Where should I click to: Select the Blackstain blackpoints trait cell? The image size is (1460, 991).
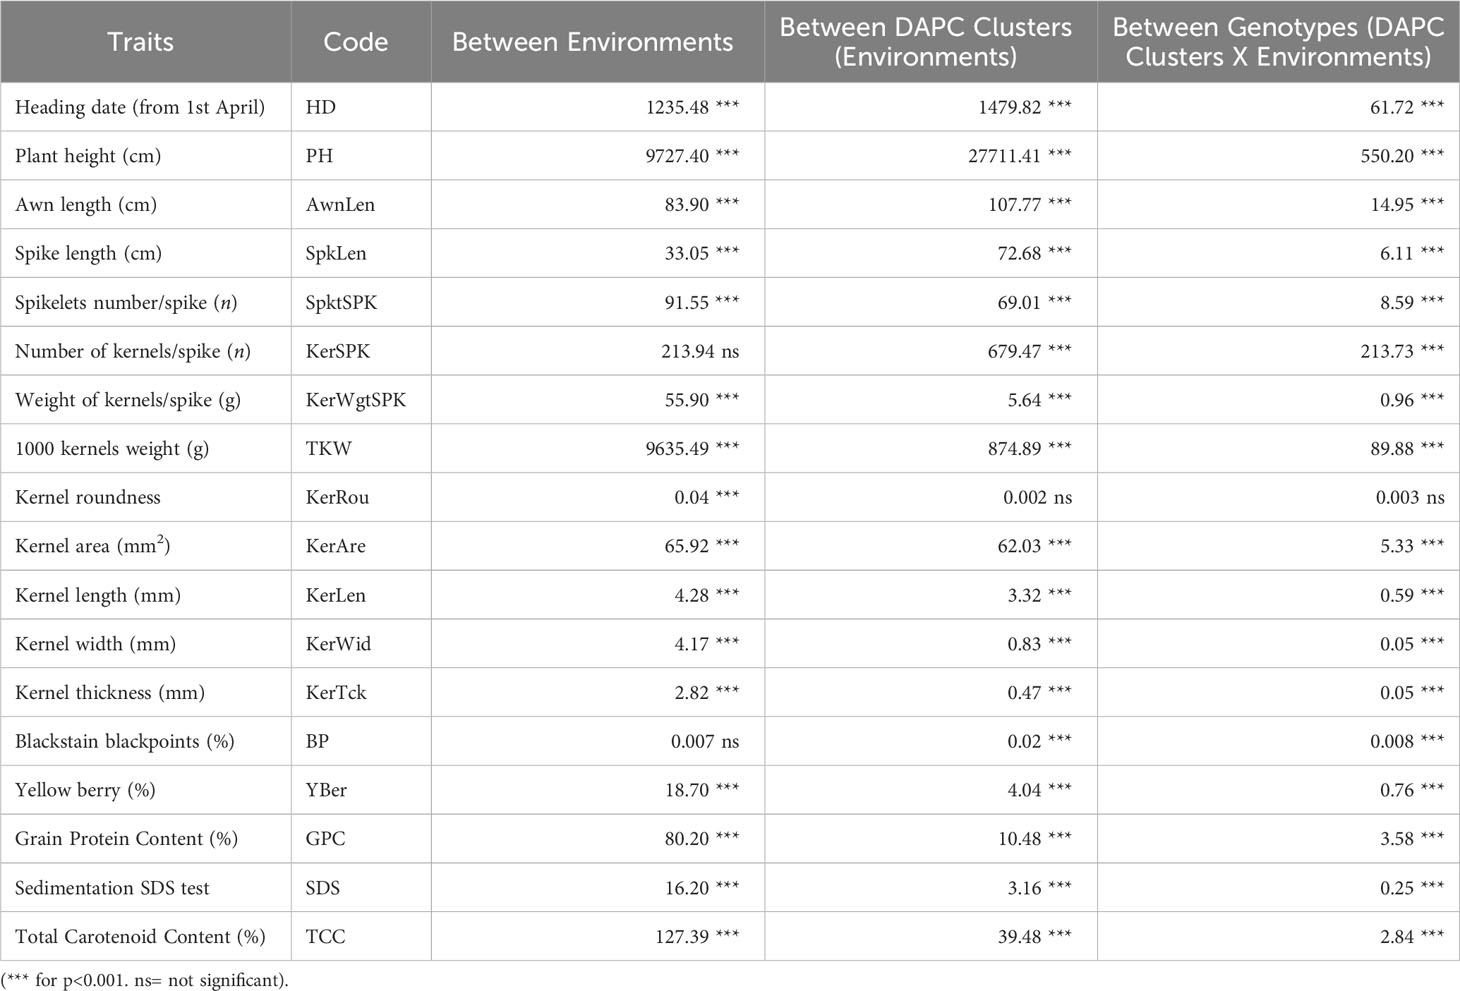coord(125,742)
